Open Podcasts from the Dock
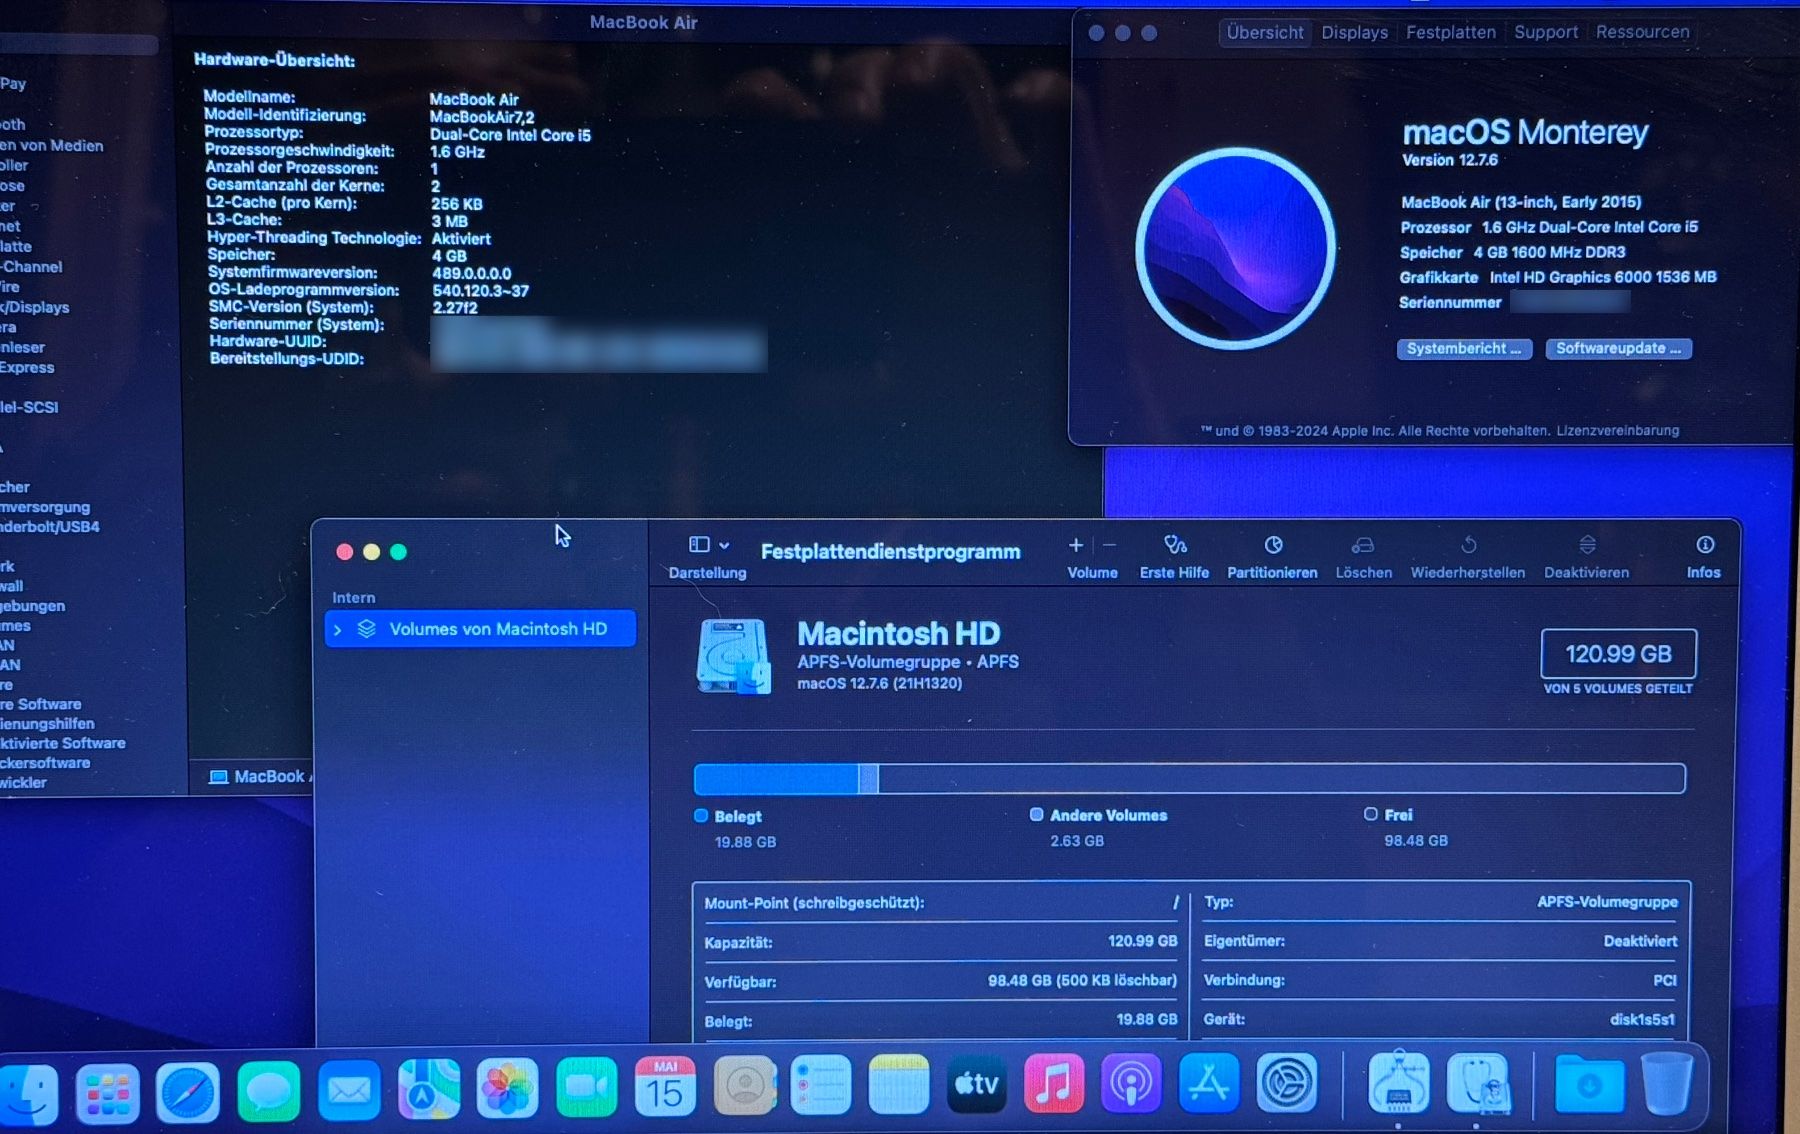Image resolution: width=1800 pixels, height=1134 pixels. 1131,1082
